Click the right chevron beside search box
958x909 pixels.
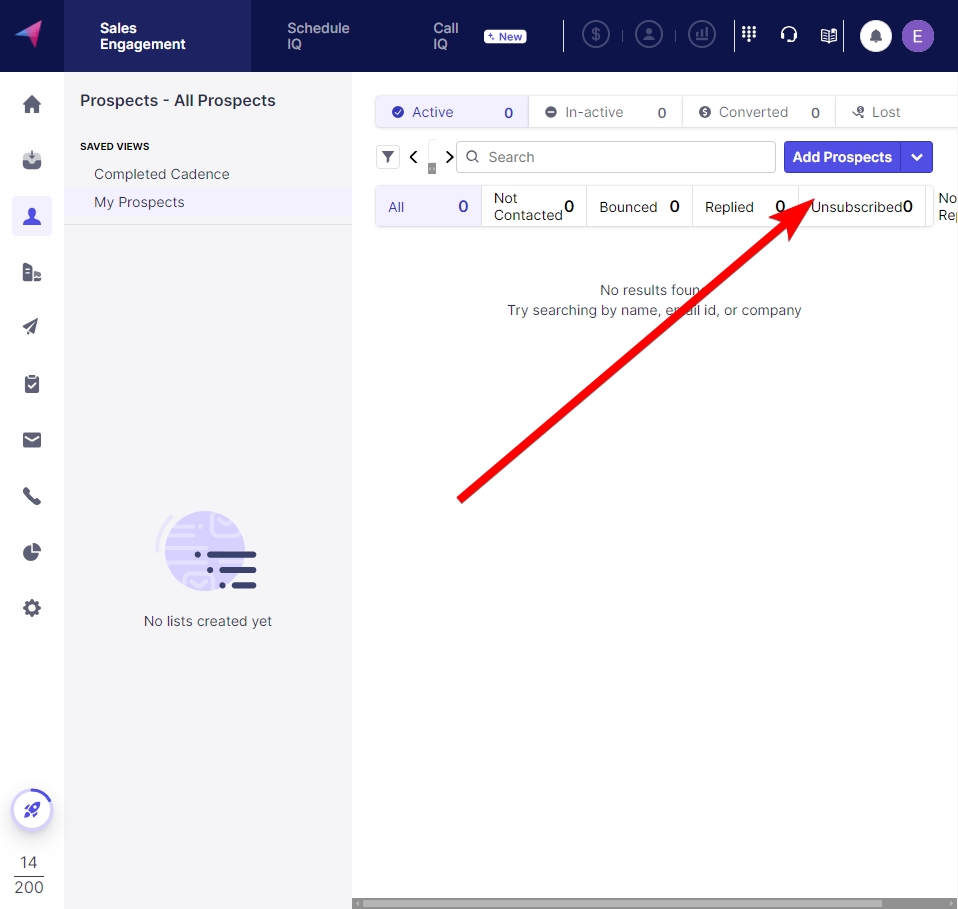pos(449,157)
